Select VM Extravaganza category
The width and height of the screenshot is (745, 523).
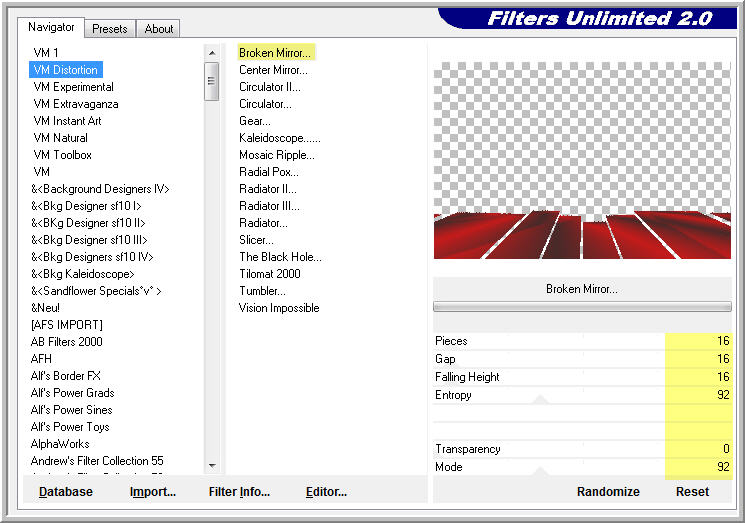76,104
